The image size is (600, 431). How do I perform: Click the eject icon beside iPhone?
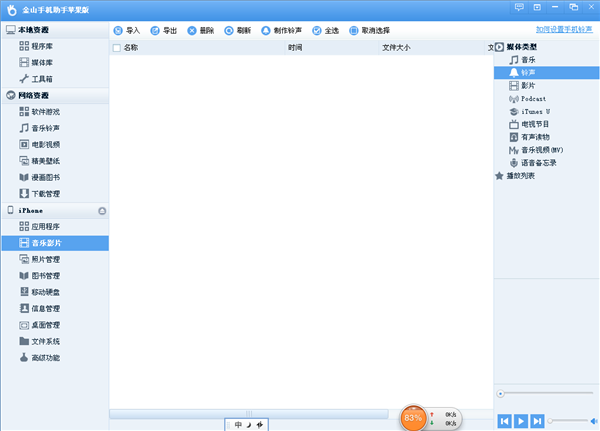coord(102,211)
